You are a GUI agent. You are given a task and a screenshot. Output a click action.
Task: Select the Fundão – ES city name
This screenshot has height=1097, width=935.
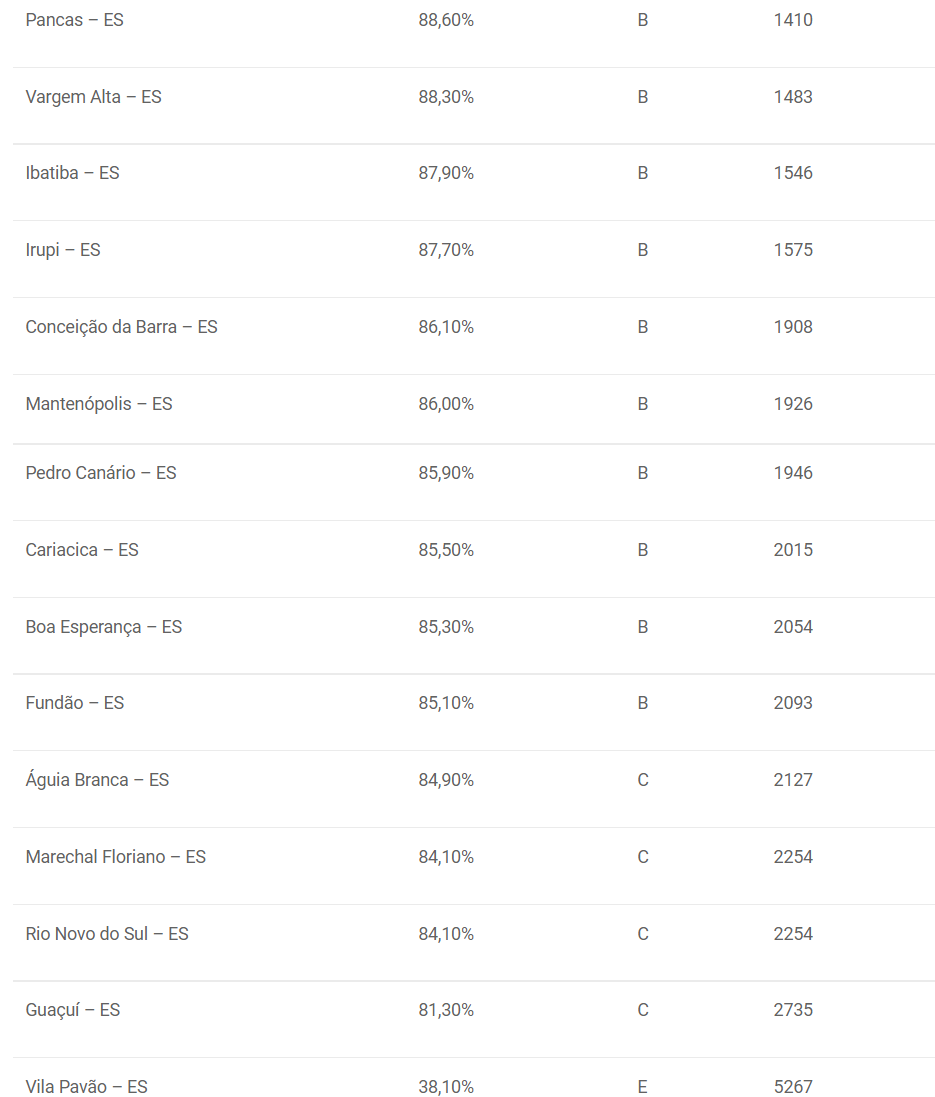(x=74, y=703)
